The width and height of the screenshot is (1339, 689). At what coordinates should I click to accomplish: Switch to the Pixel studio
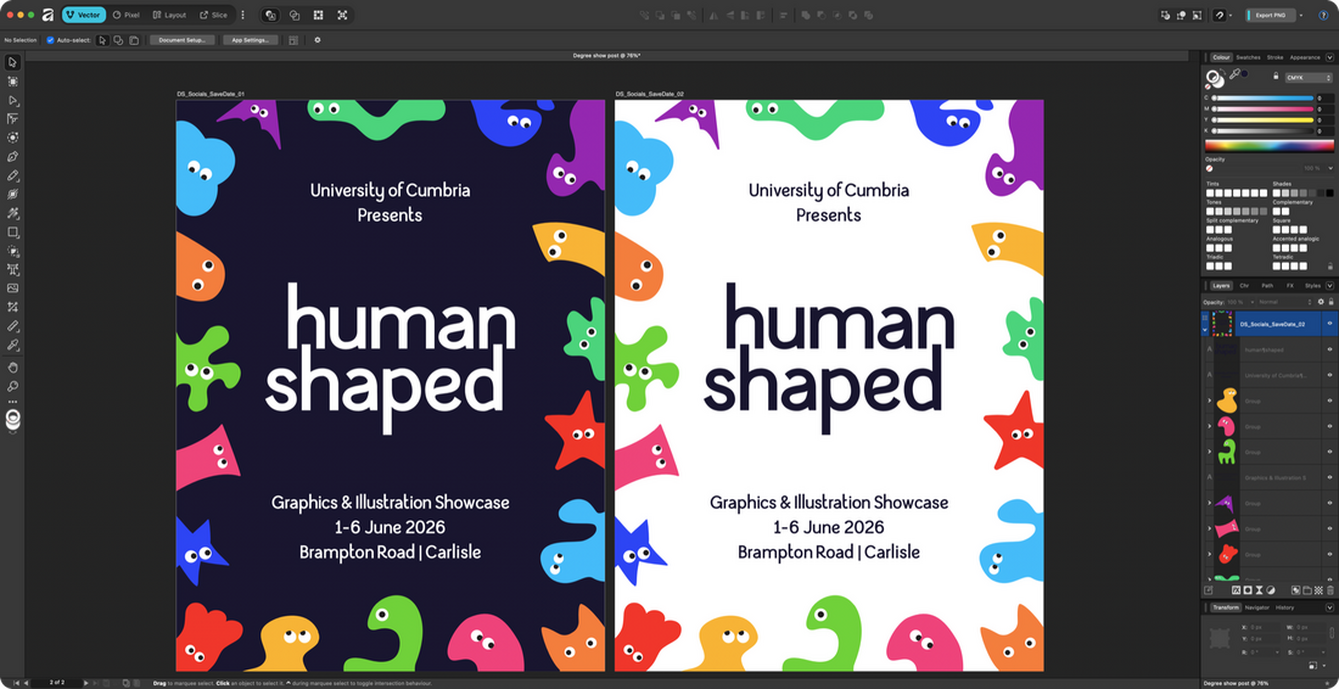coord(126,15)
